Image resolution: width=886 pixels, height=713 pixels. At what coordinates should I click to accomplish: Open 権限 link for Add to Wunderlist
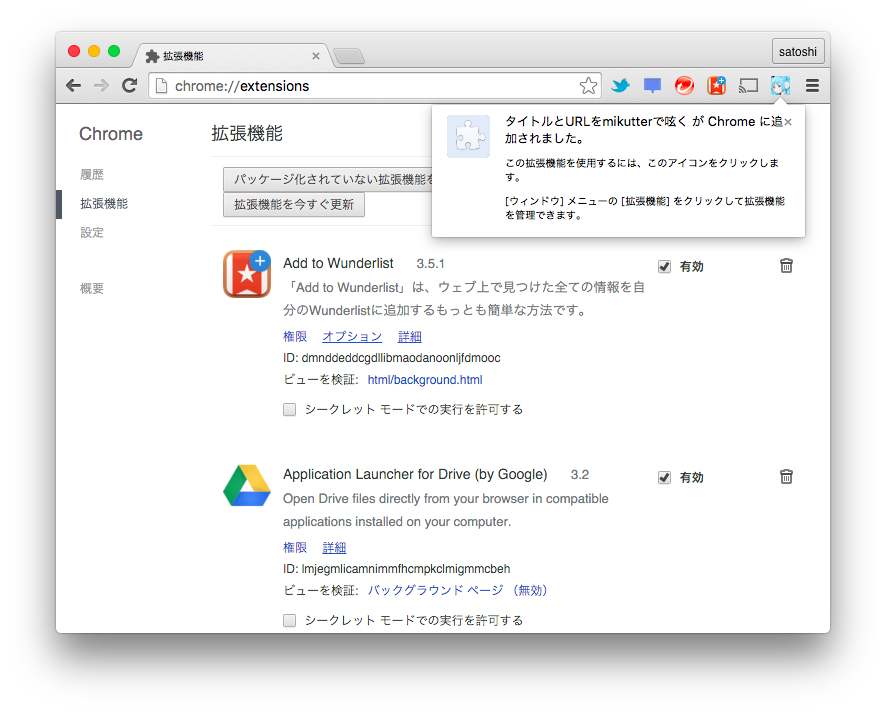pyautogui.click(x=295, y=337)
